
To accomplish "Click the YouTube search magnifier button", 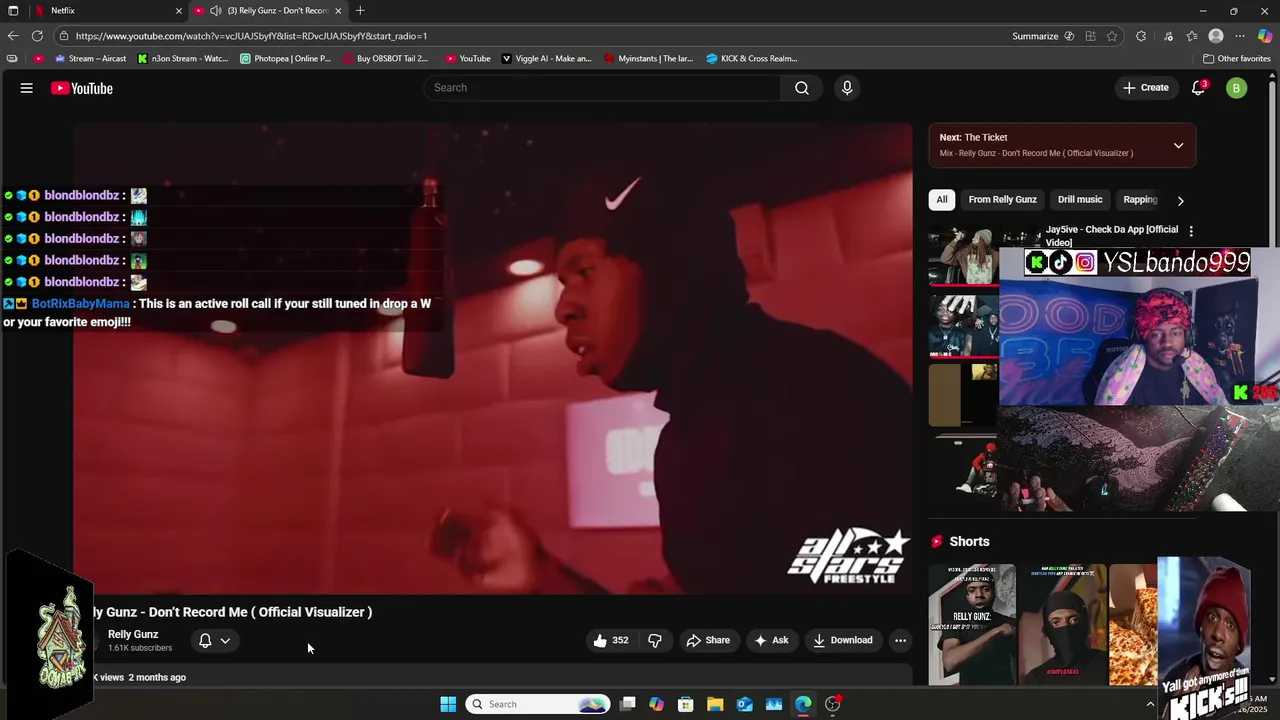I will tap(802, 88).
